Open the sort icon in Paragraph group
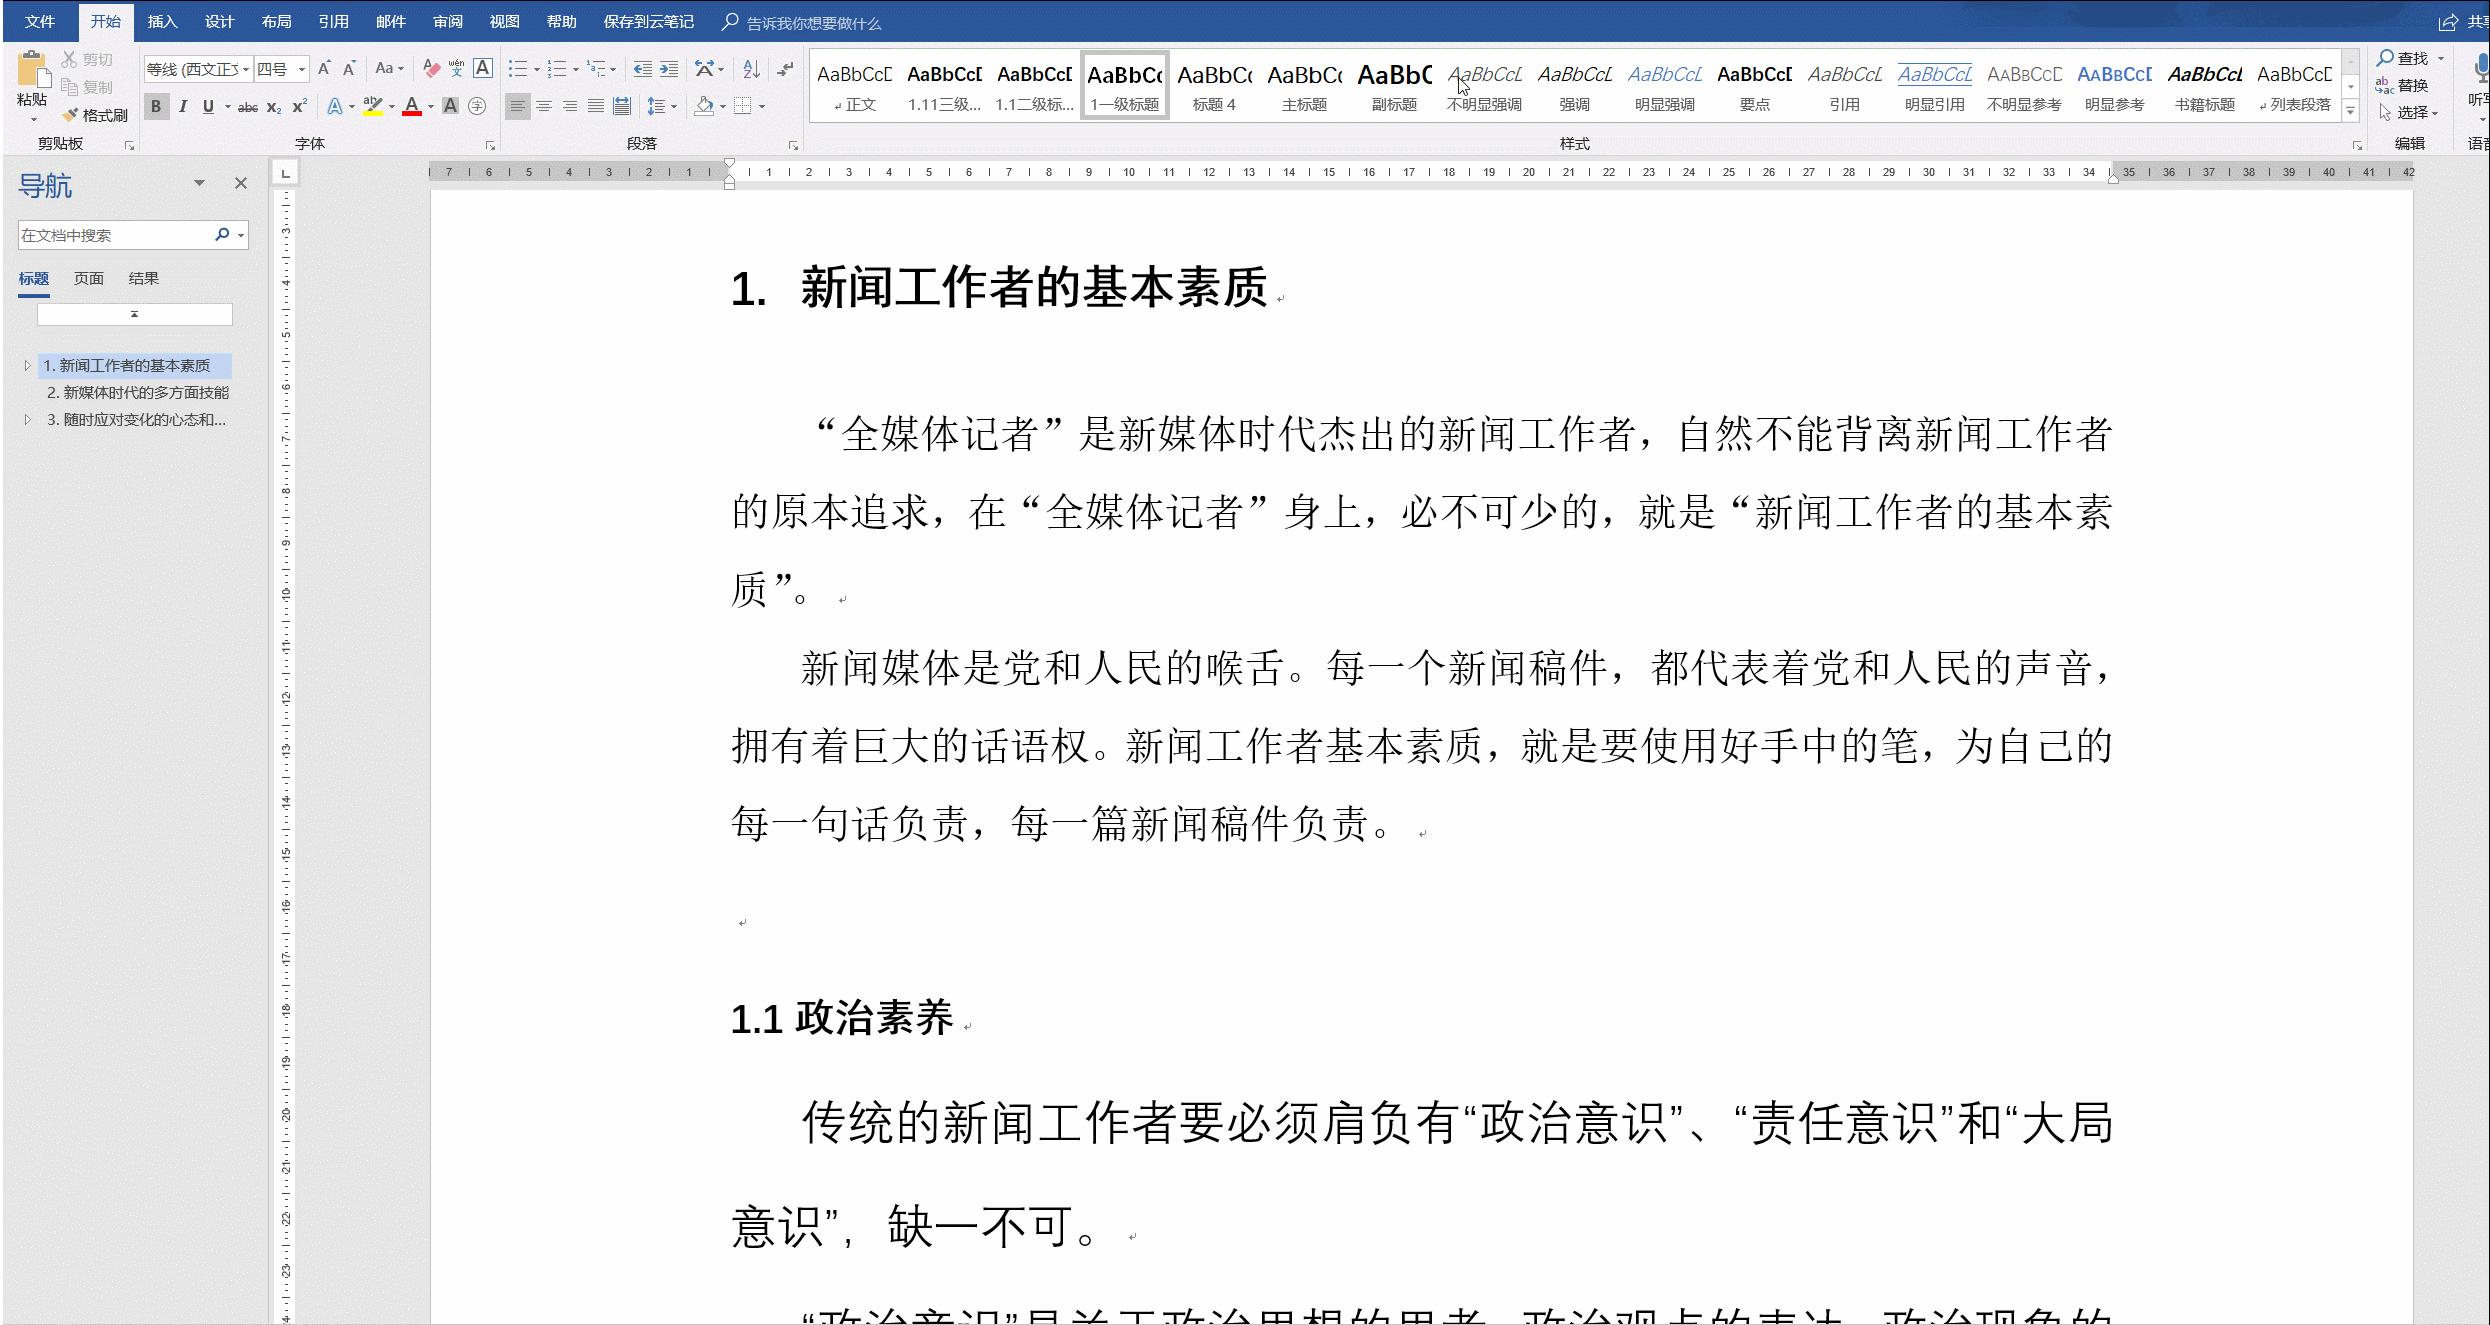 (x=750, y=70)
